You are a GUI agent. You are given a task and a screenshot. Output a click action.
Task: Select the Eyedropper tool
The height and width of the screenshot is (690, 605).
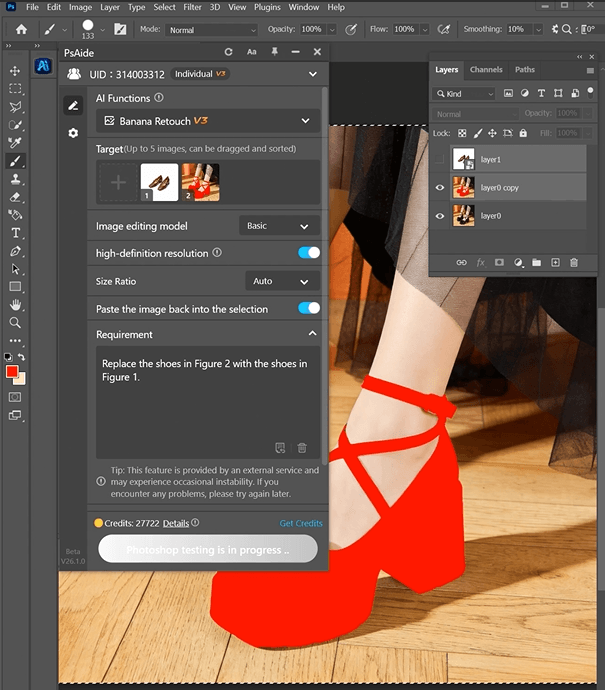(x=15, y=143)
